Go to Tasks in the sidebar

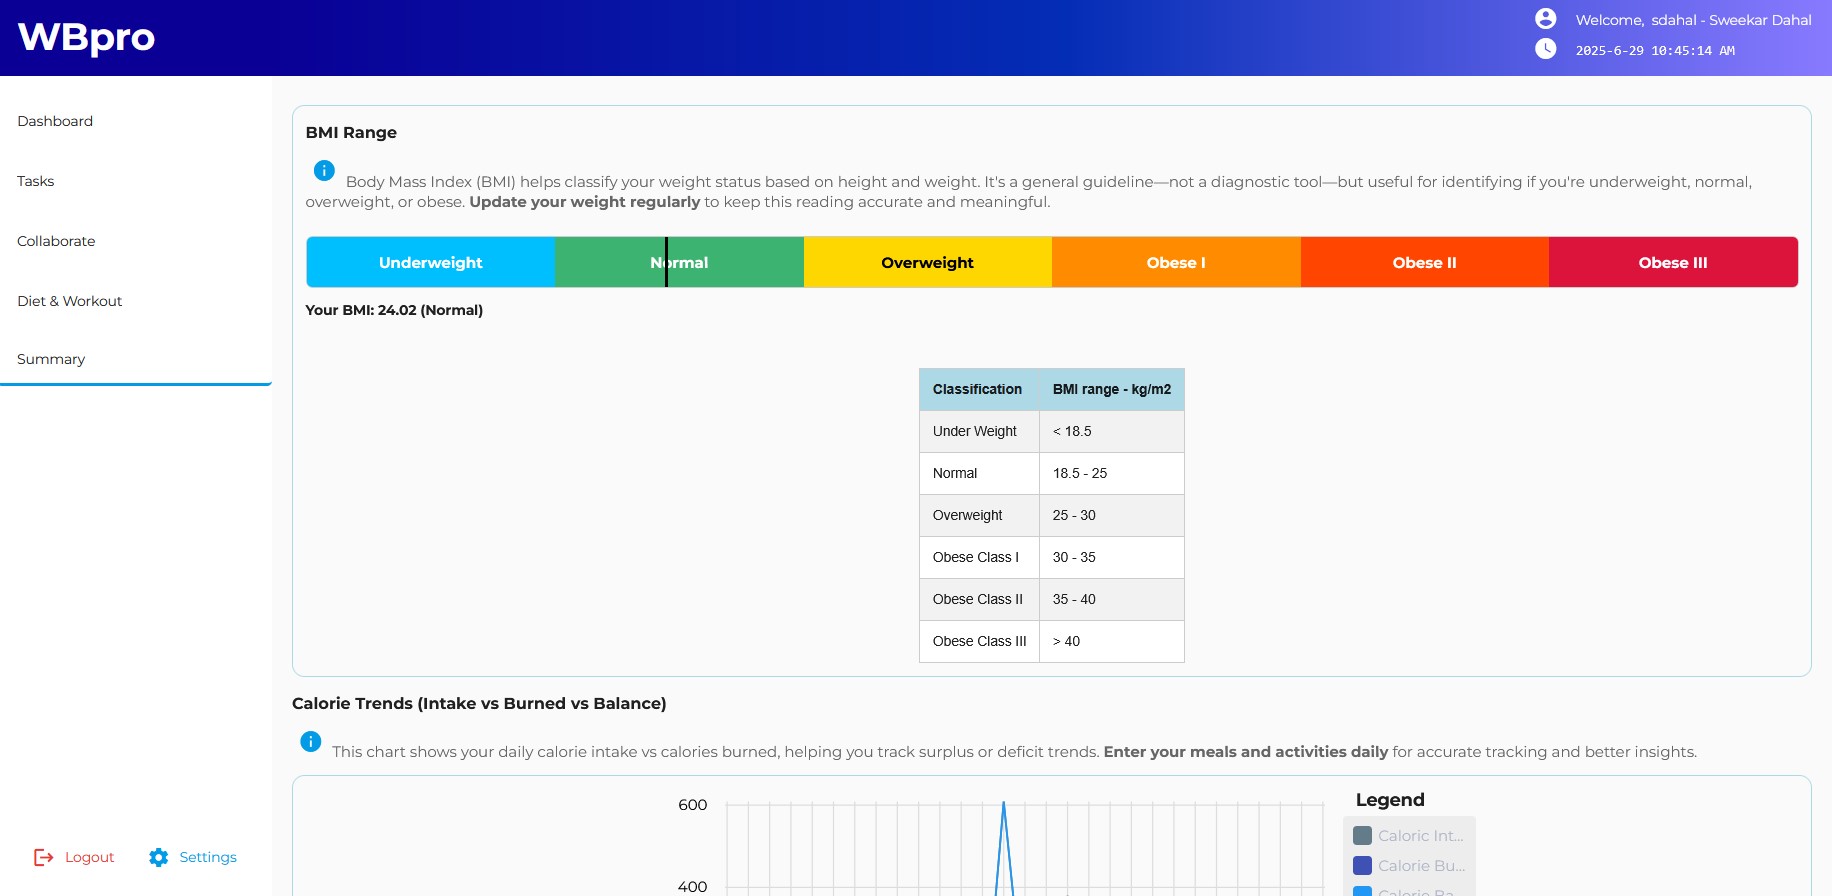click(x=36, y=181)
